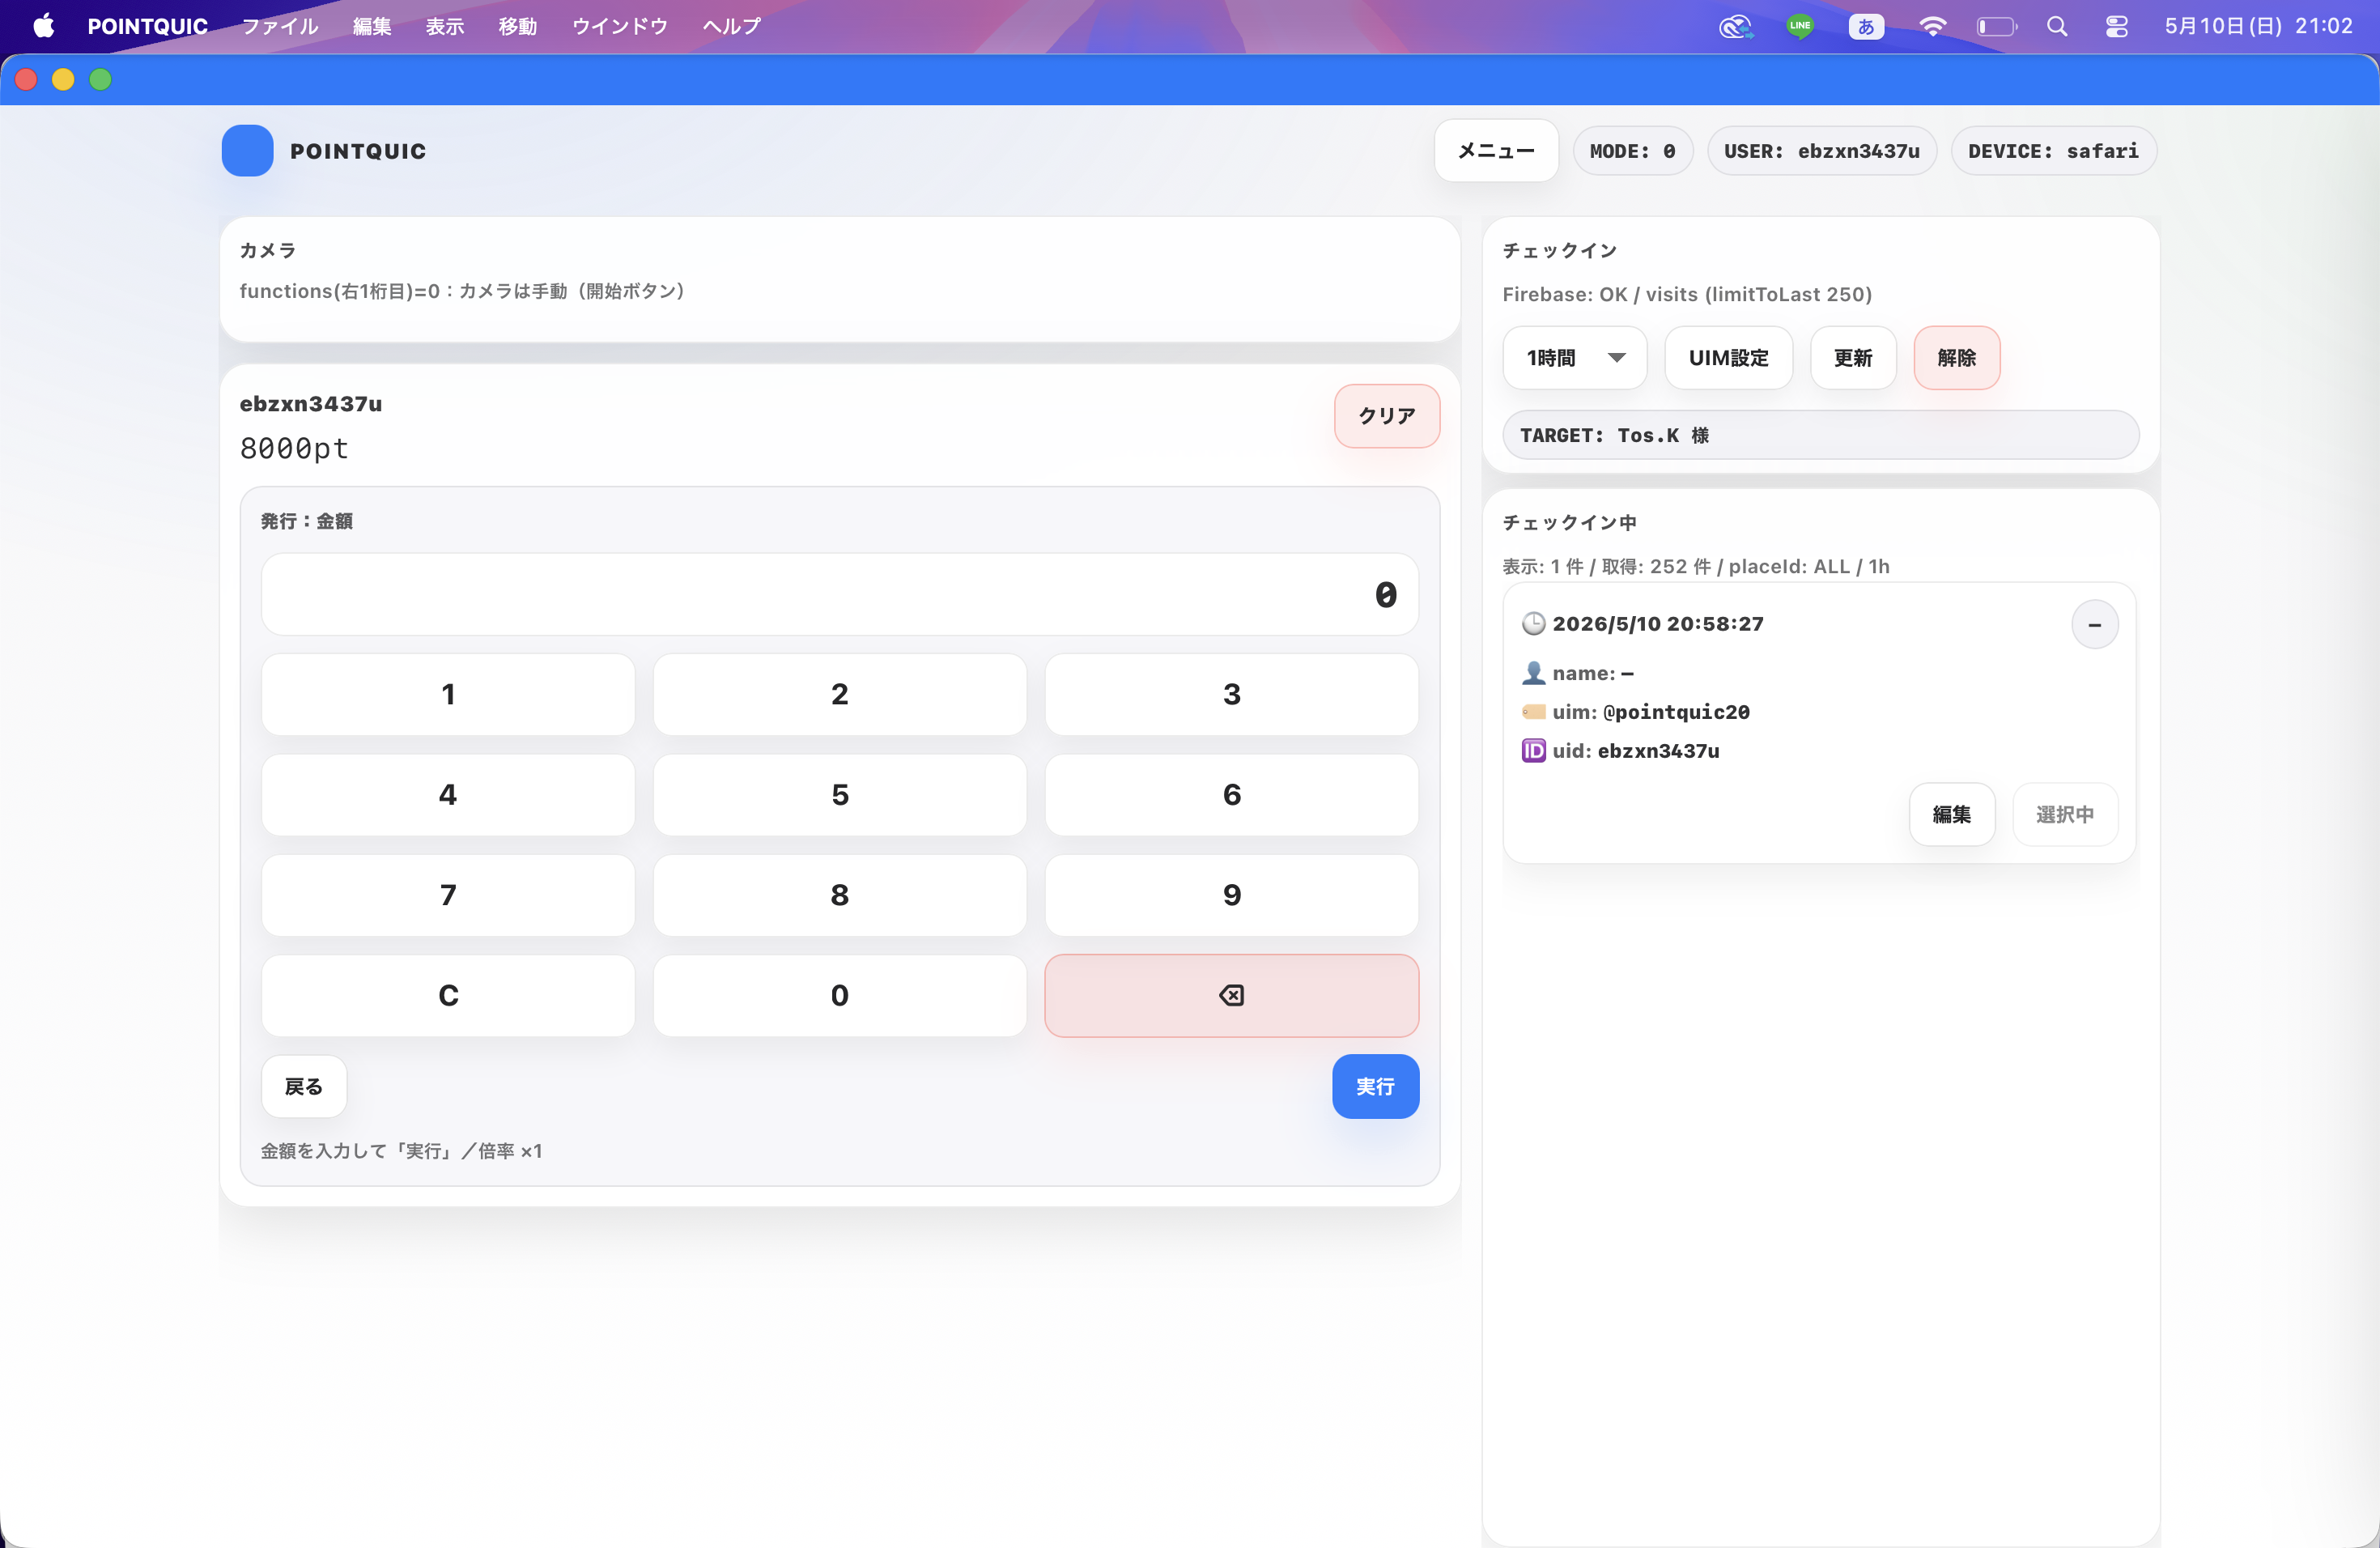This screenshot has height=1548, width=2380.
Task: Click the person icon beside name field
Action: [1533, 673]
